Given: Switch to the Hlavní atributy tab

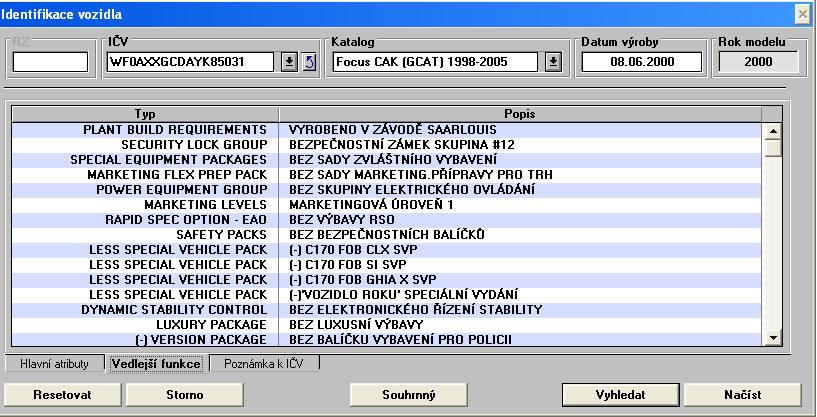Looking at the screenshot, I should 54,364.
